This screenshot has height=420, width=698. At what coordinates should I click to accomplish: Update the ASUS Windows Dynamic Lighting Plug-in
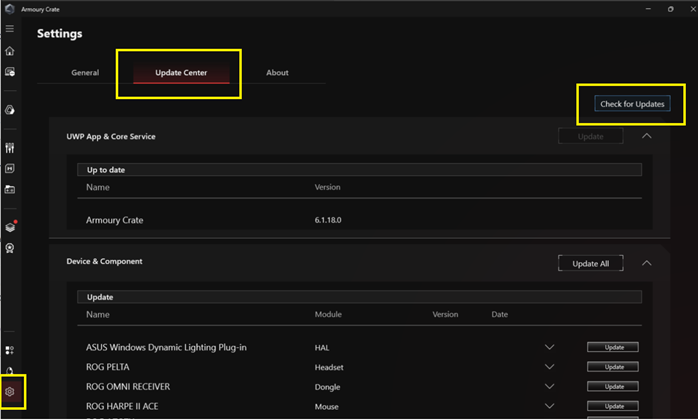[613, 347]
